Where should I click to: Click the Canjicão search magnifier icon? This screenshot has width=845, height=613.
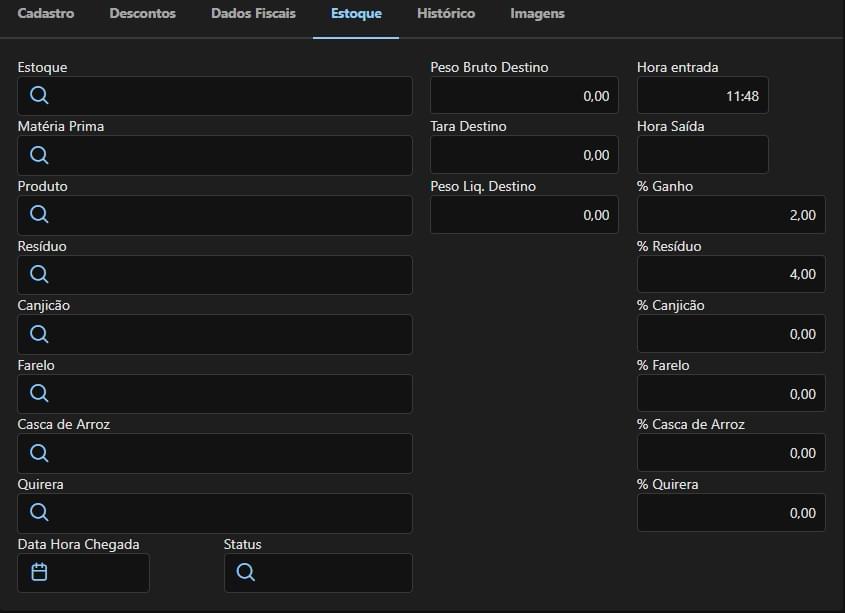[x=39, y=334]
